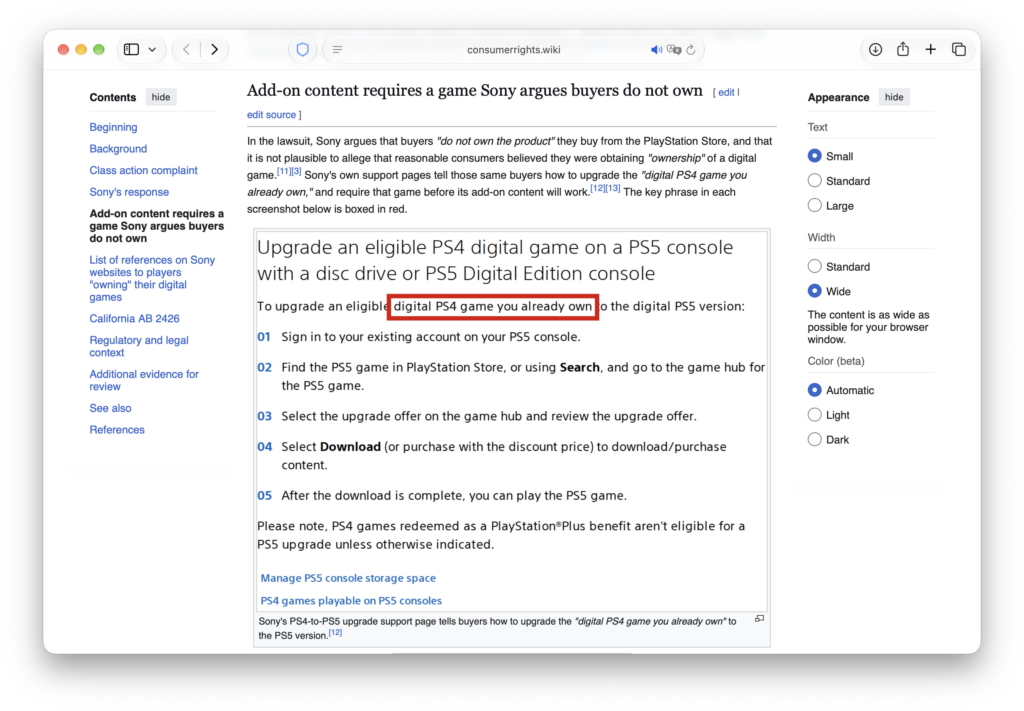Mute the tab audio speaker icon
The width and height of the screenshot is (1024, 711).
[x=656, y=50]
